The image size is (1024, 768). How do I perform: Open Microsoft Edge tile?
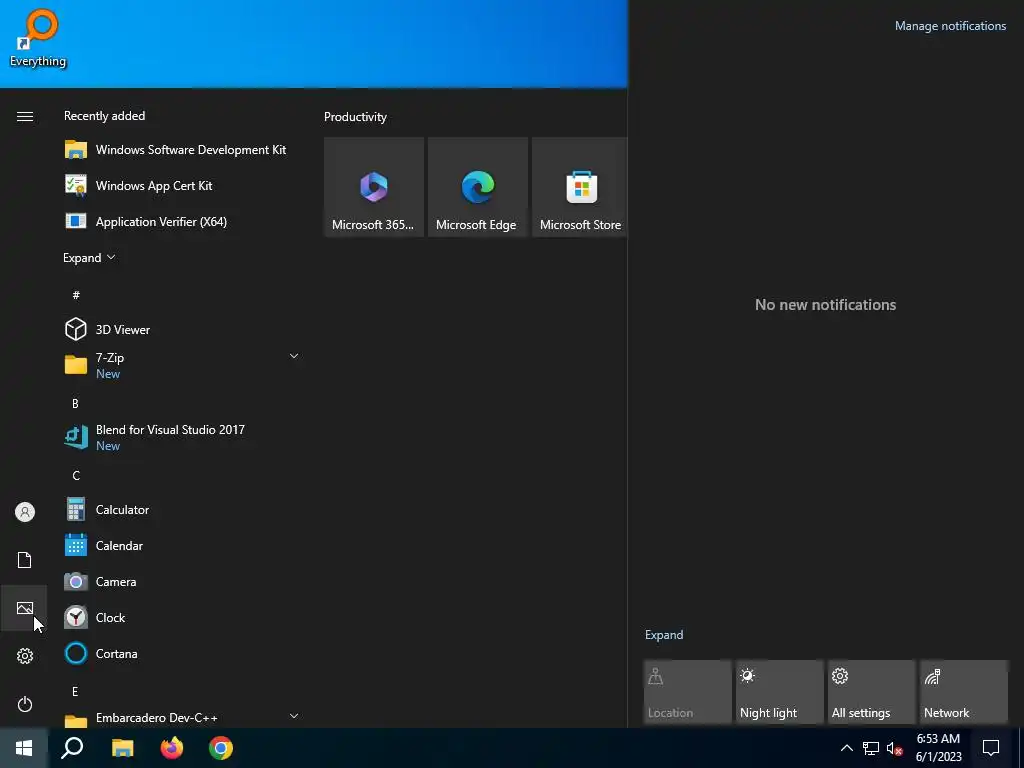tap(478, 187)
